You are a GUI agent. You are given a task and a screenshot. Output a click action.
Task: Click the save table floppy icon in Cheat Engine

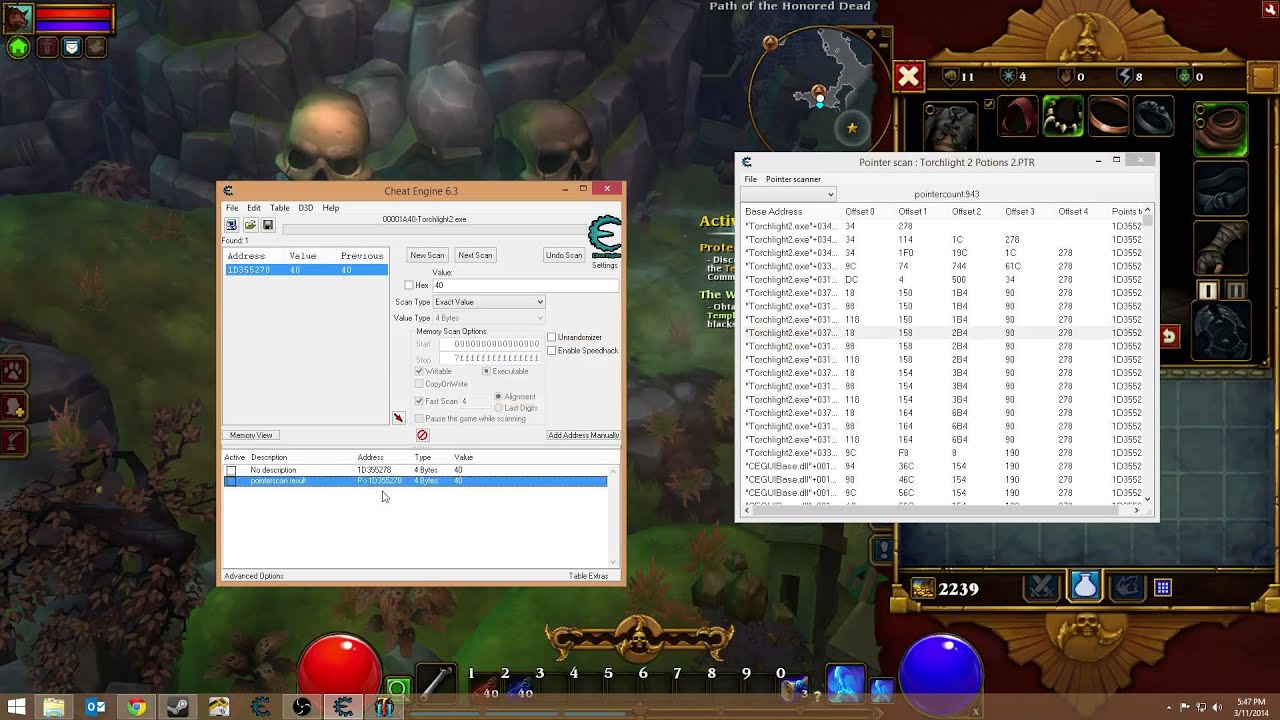pos(268,225)
